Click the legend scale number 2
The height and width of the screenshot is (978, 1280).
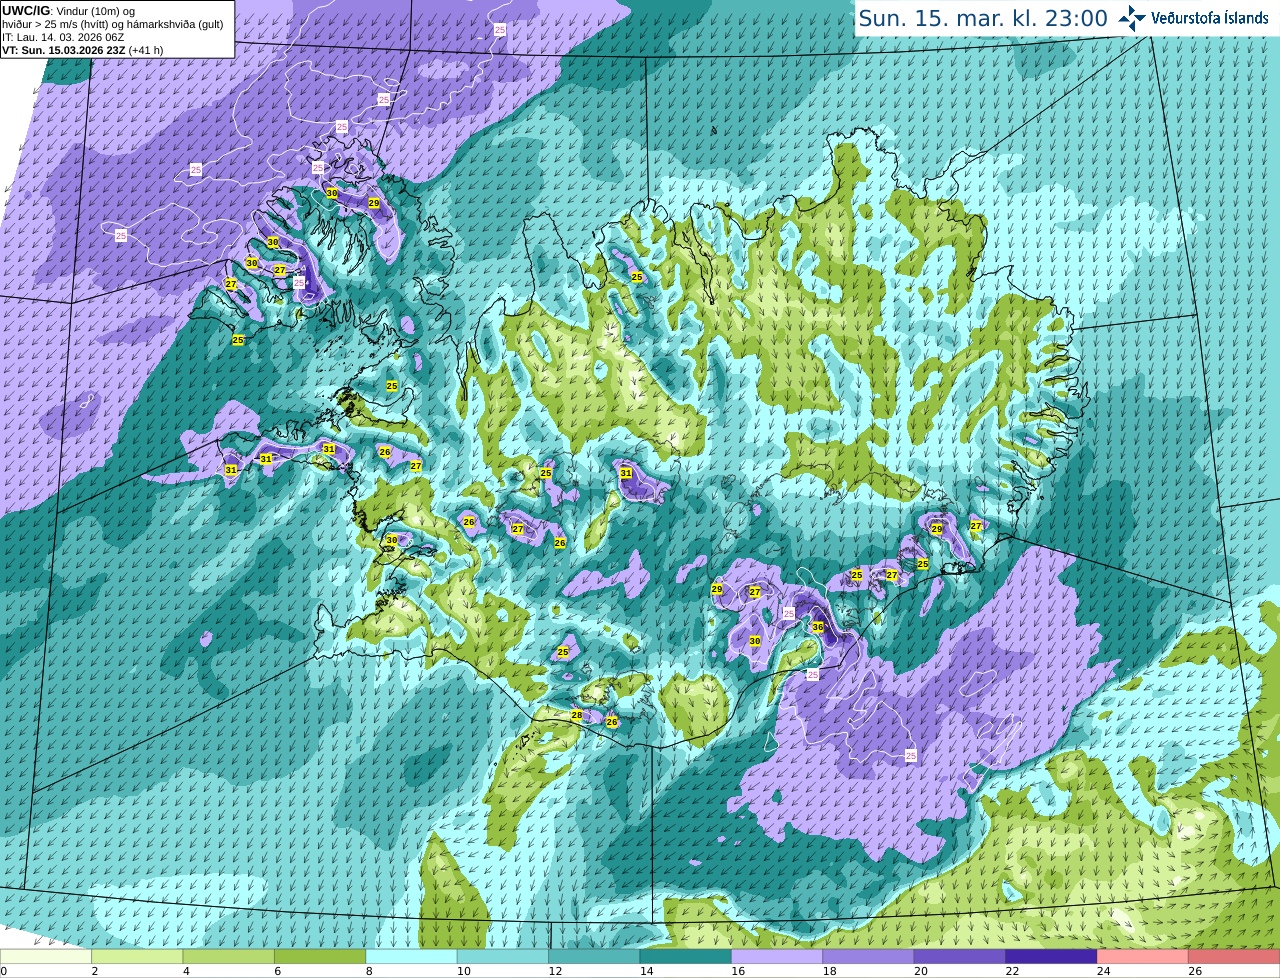[x=94, y=971]
